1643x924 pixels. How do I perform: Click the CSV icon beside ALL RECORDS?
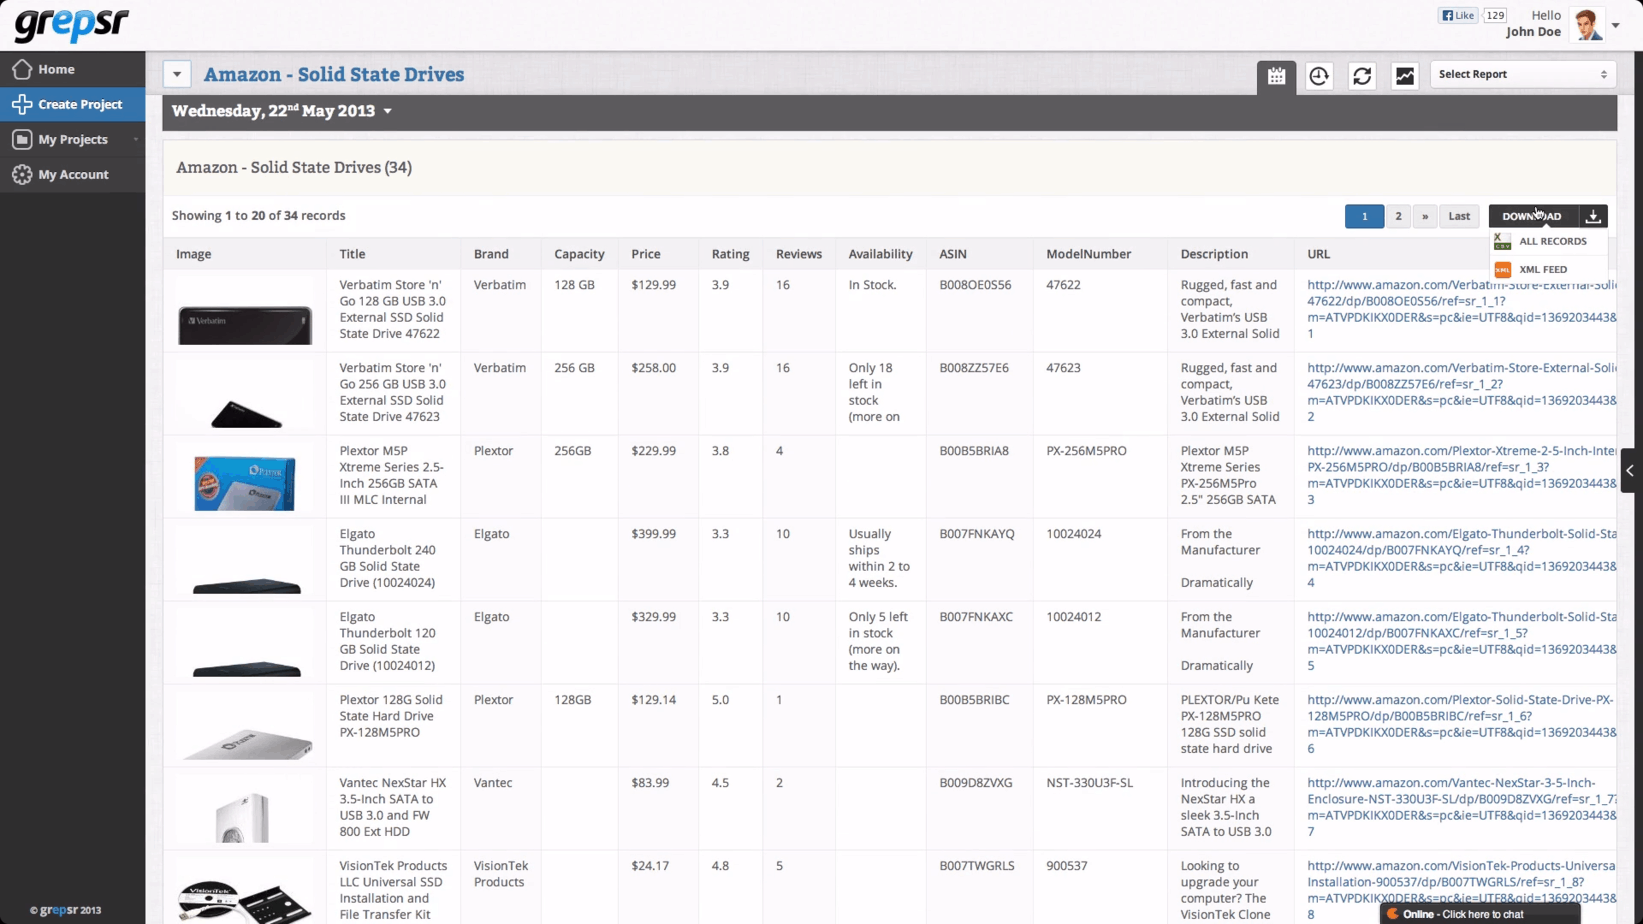point(1502,241)
